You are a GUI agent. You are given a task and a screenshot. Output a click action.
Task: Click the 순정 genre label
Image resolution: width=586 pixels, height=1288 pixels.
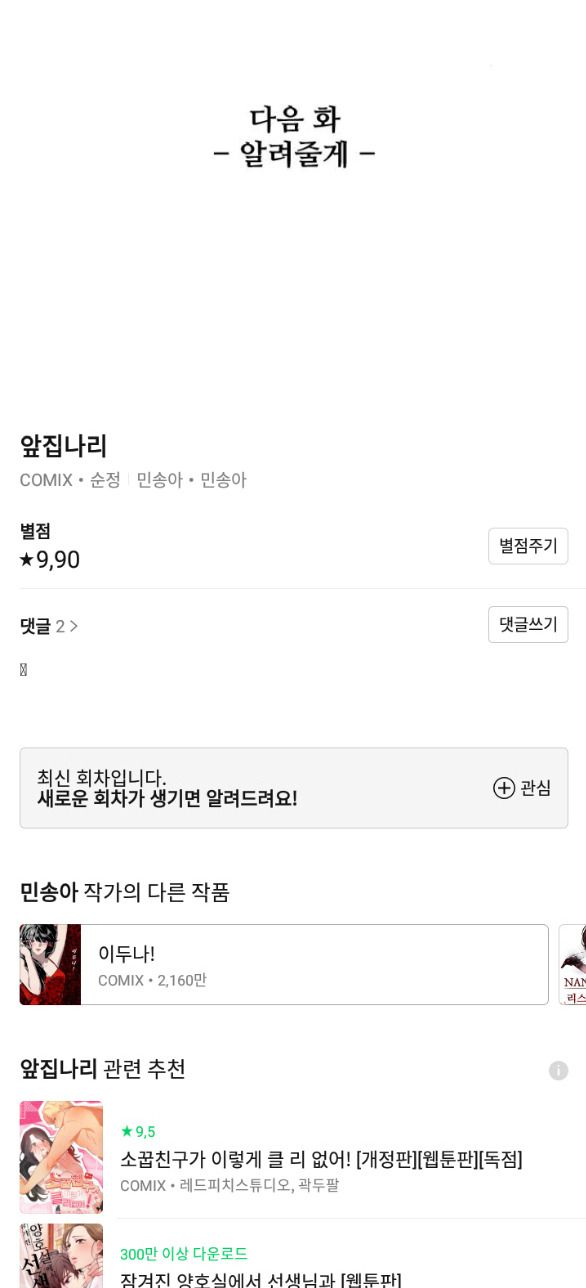(105, 480)
